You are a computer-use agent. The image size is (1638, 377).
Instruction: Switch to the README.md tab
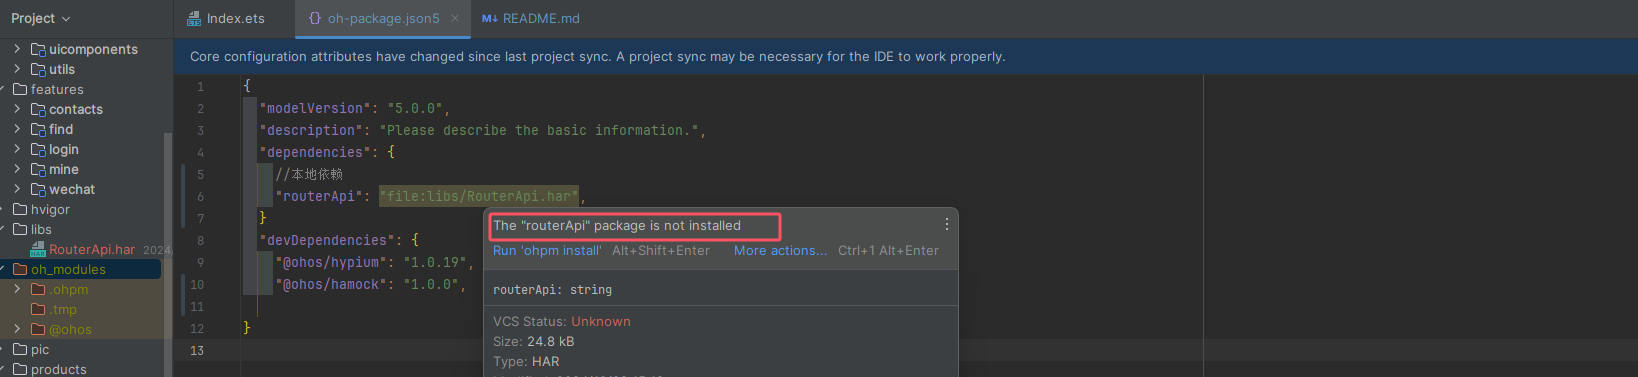point(531,18)
